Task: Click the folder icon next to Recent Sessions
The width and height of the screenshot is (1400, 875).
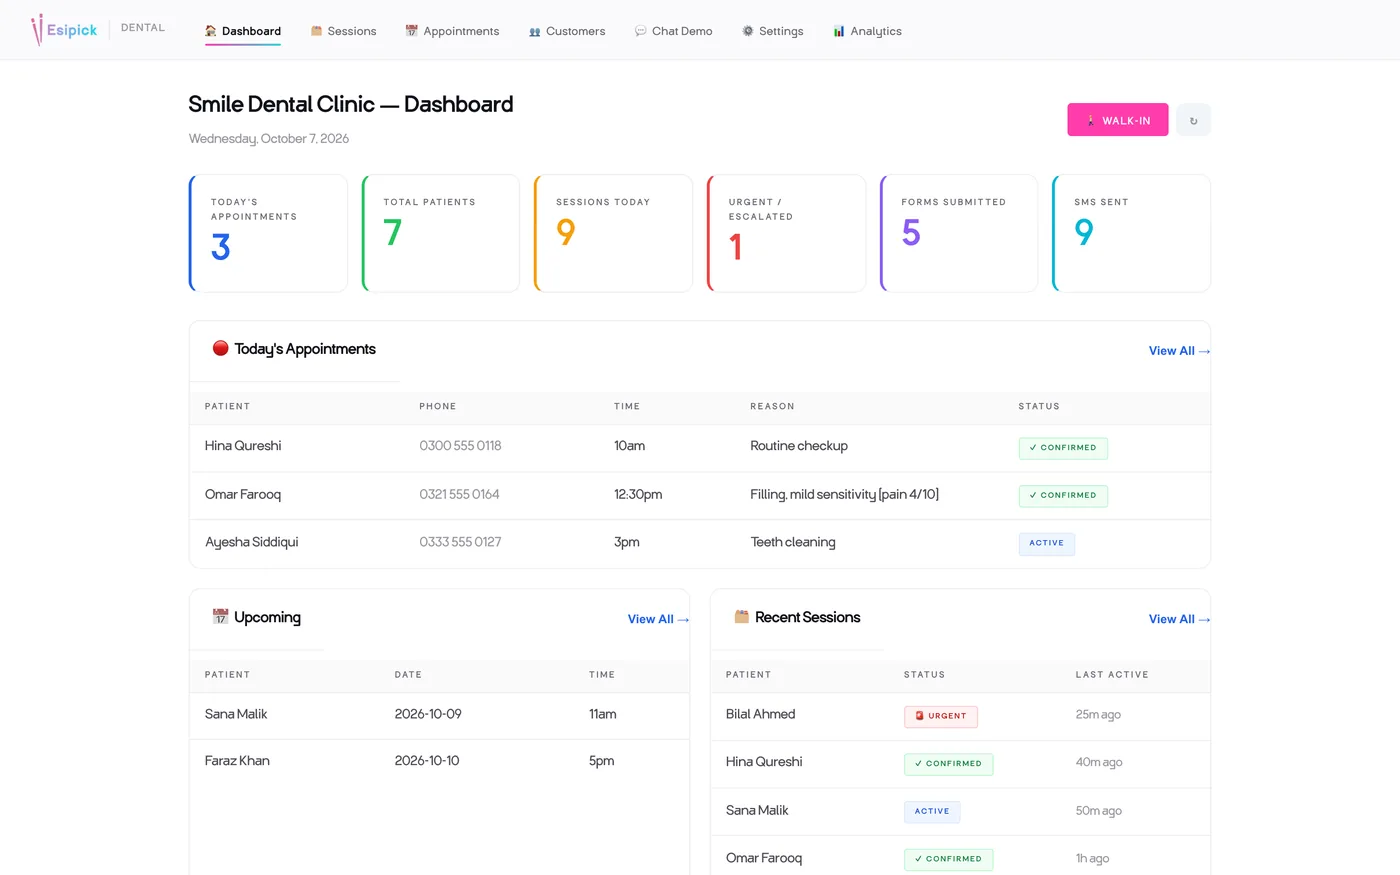Action: (741, 616)
